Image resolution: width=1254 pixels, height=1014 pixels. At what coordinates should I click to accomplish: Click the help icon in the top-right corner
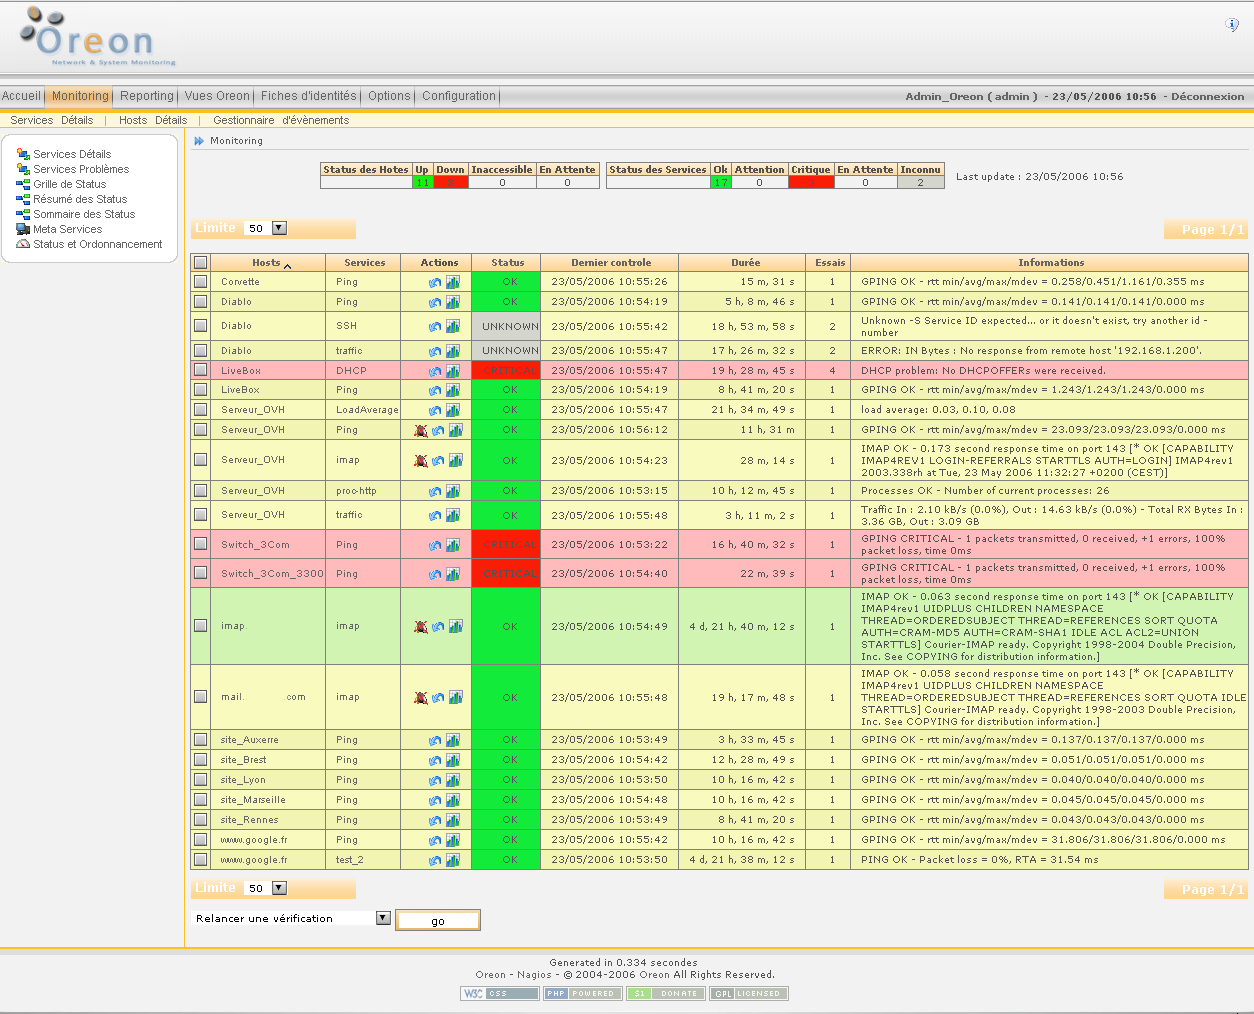[x=1232, y=24]
